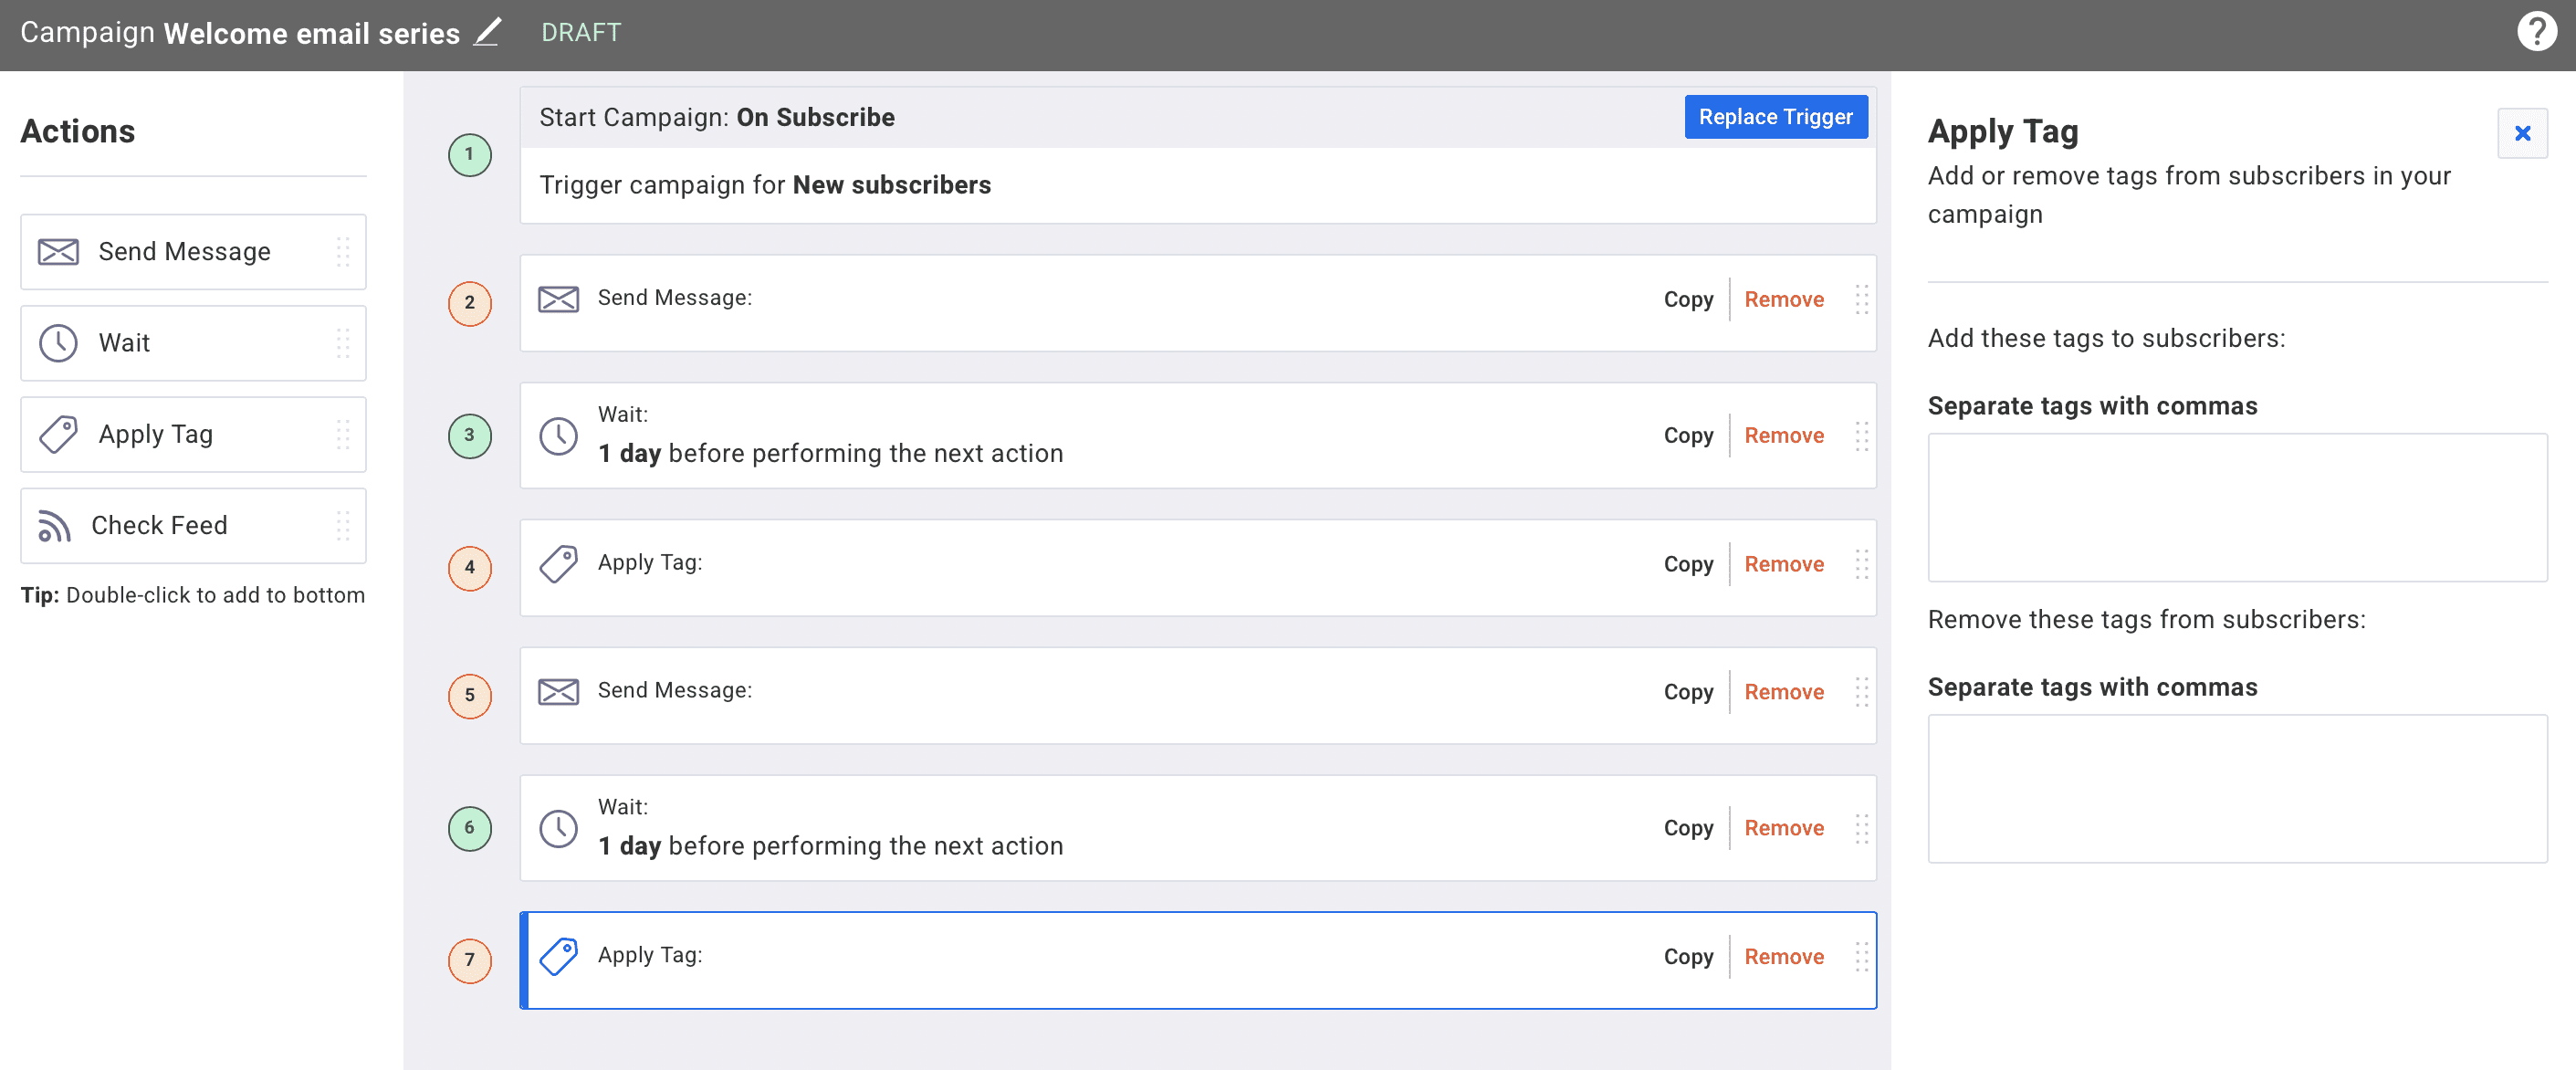Grab the drag handle on step 7
2576x1070 pixels.
coord(1861,958)
